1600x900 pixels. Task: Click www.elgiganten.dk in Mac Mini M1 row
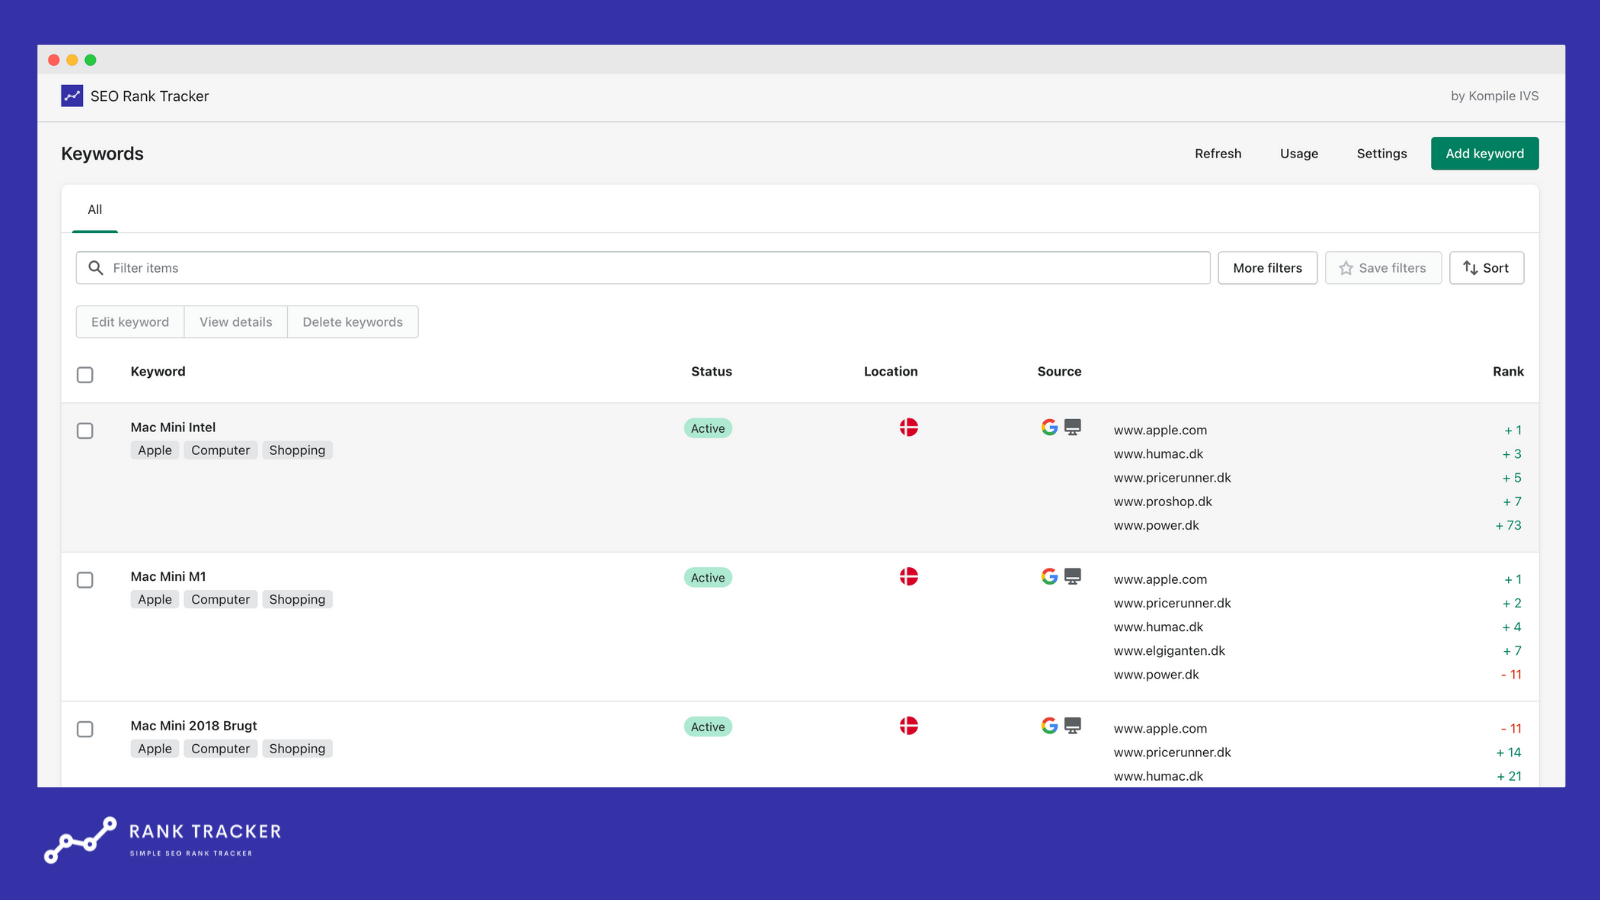click(x=1169, y=651)
